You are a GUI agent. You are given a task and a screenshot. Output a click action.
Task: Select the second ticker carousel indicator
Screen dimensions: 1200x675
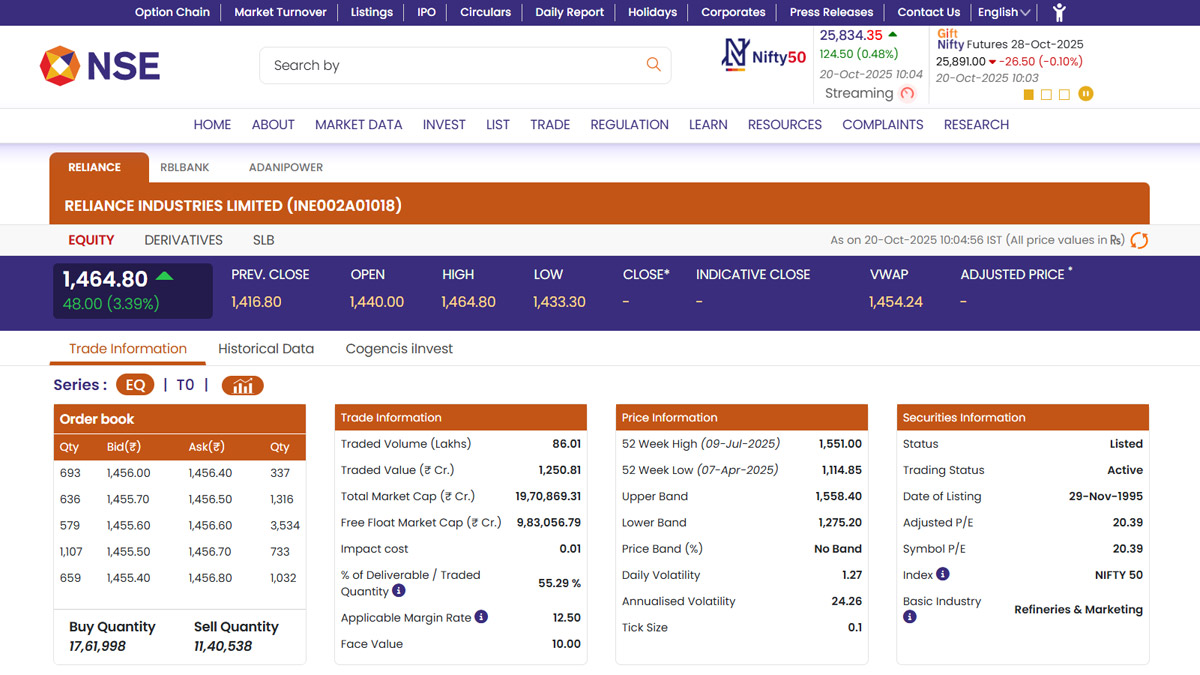coord(1046,94)
